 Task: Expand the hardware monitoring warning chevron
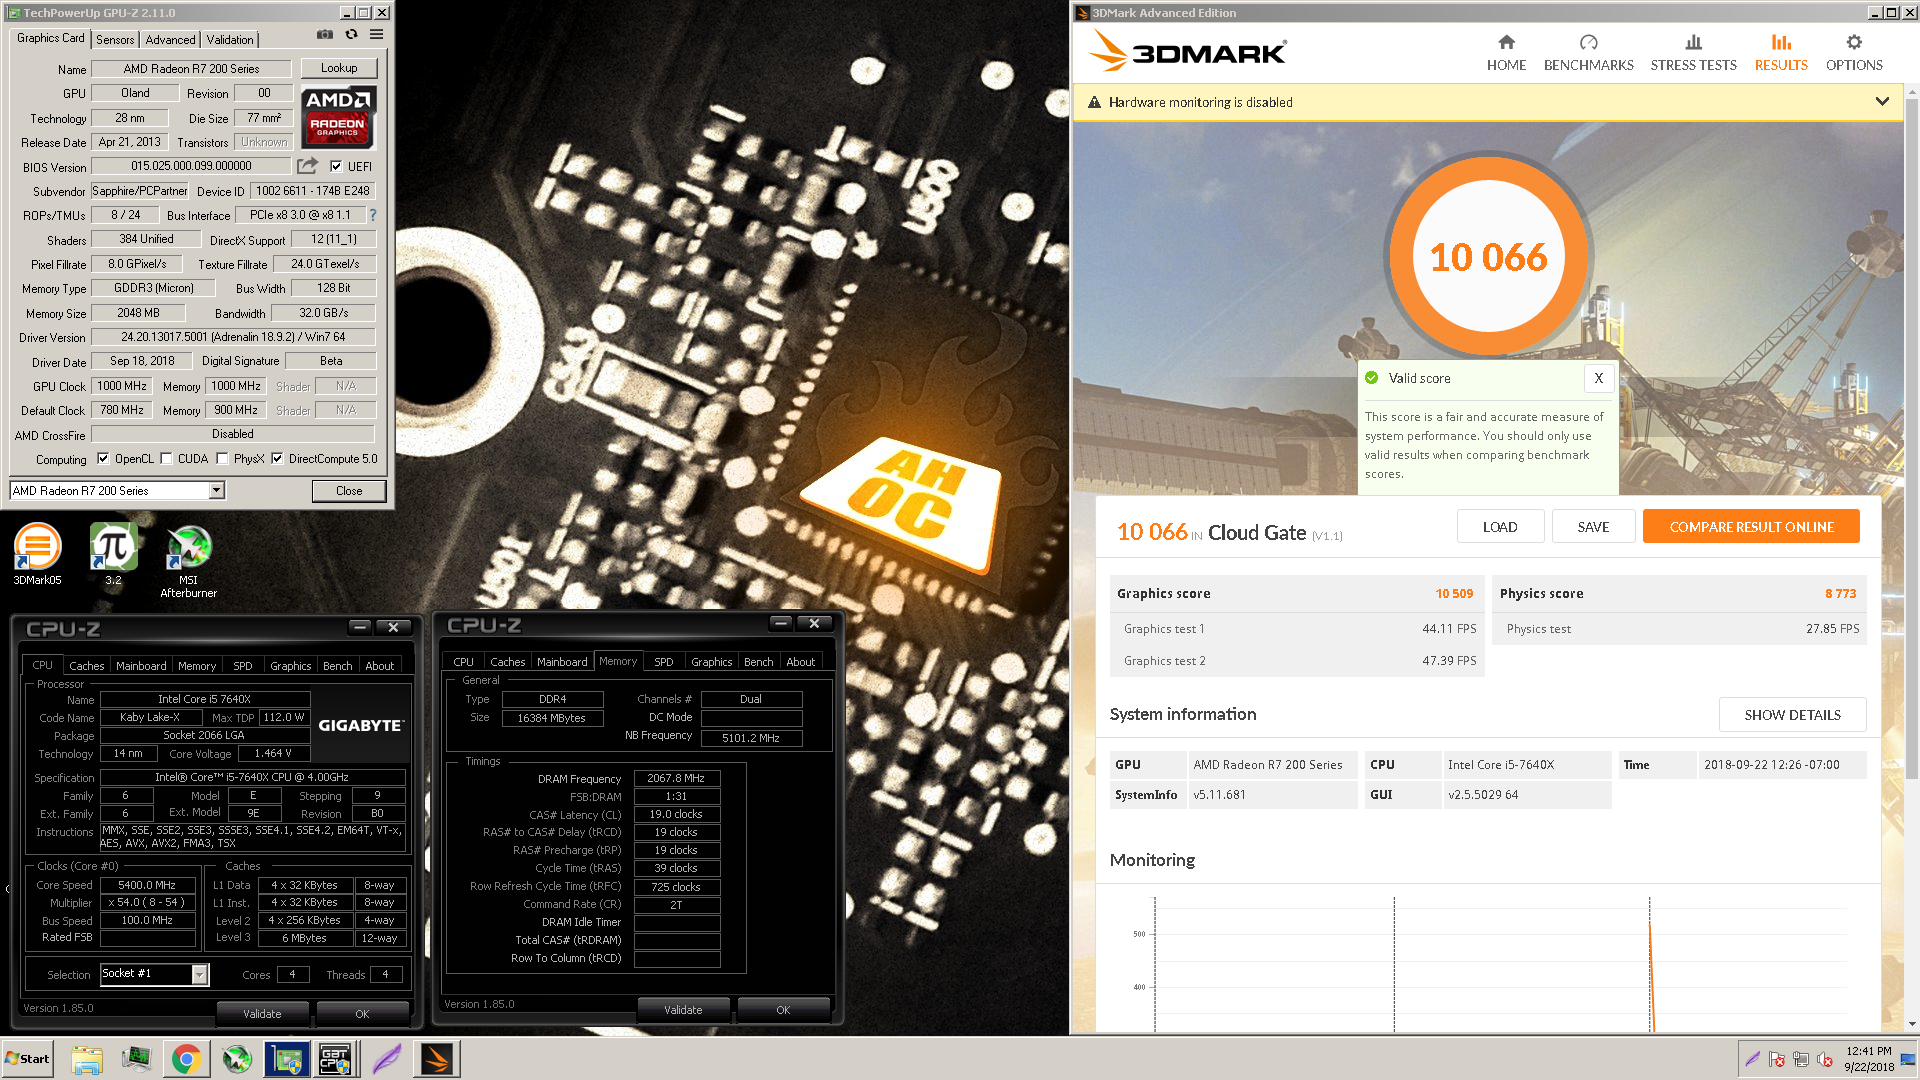(1881, 102)
